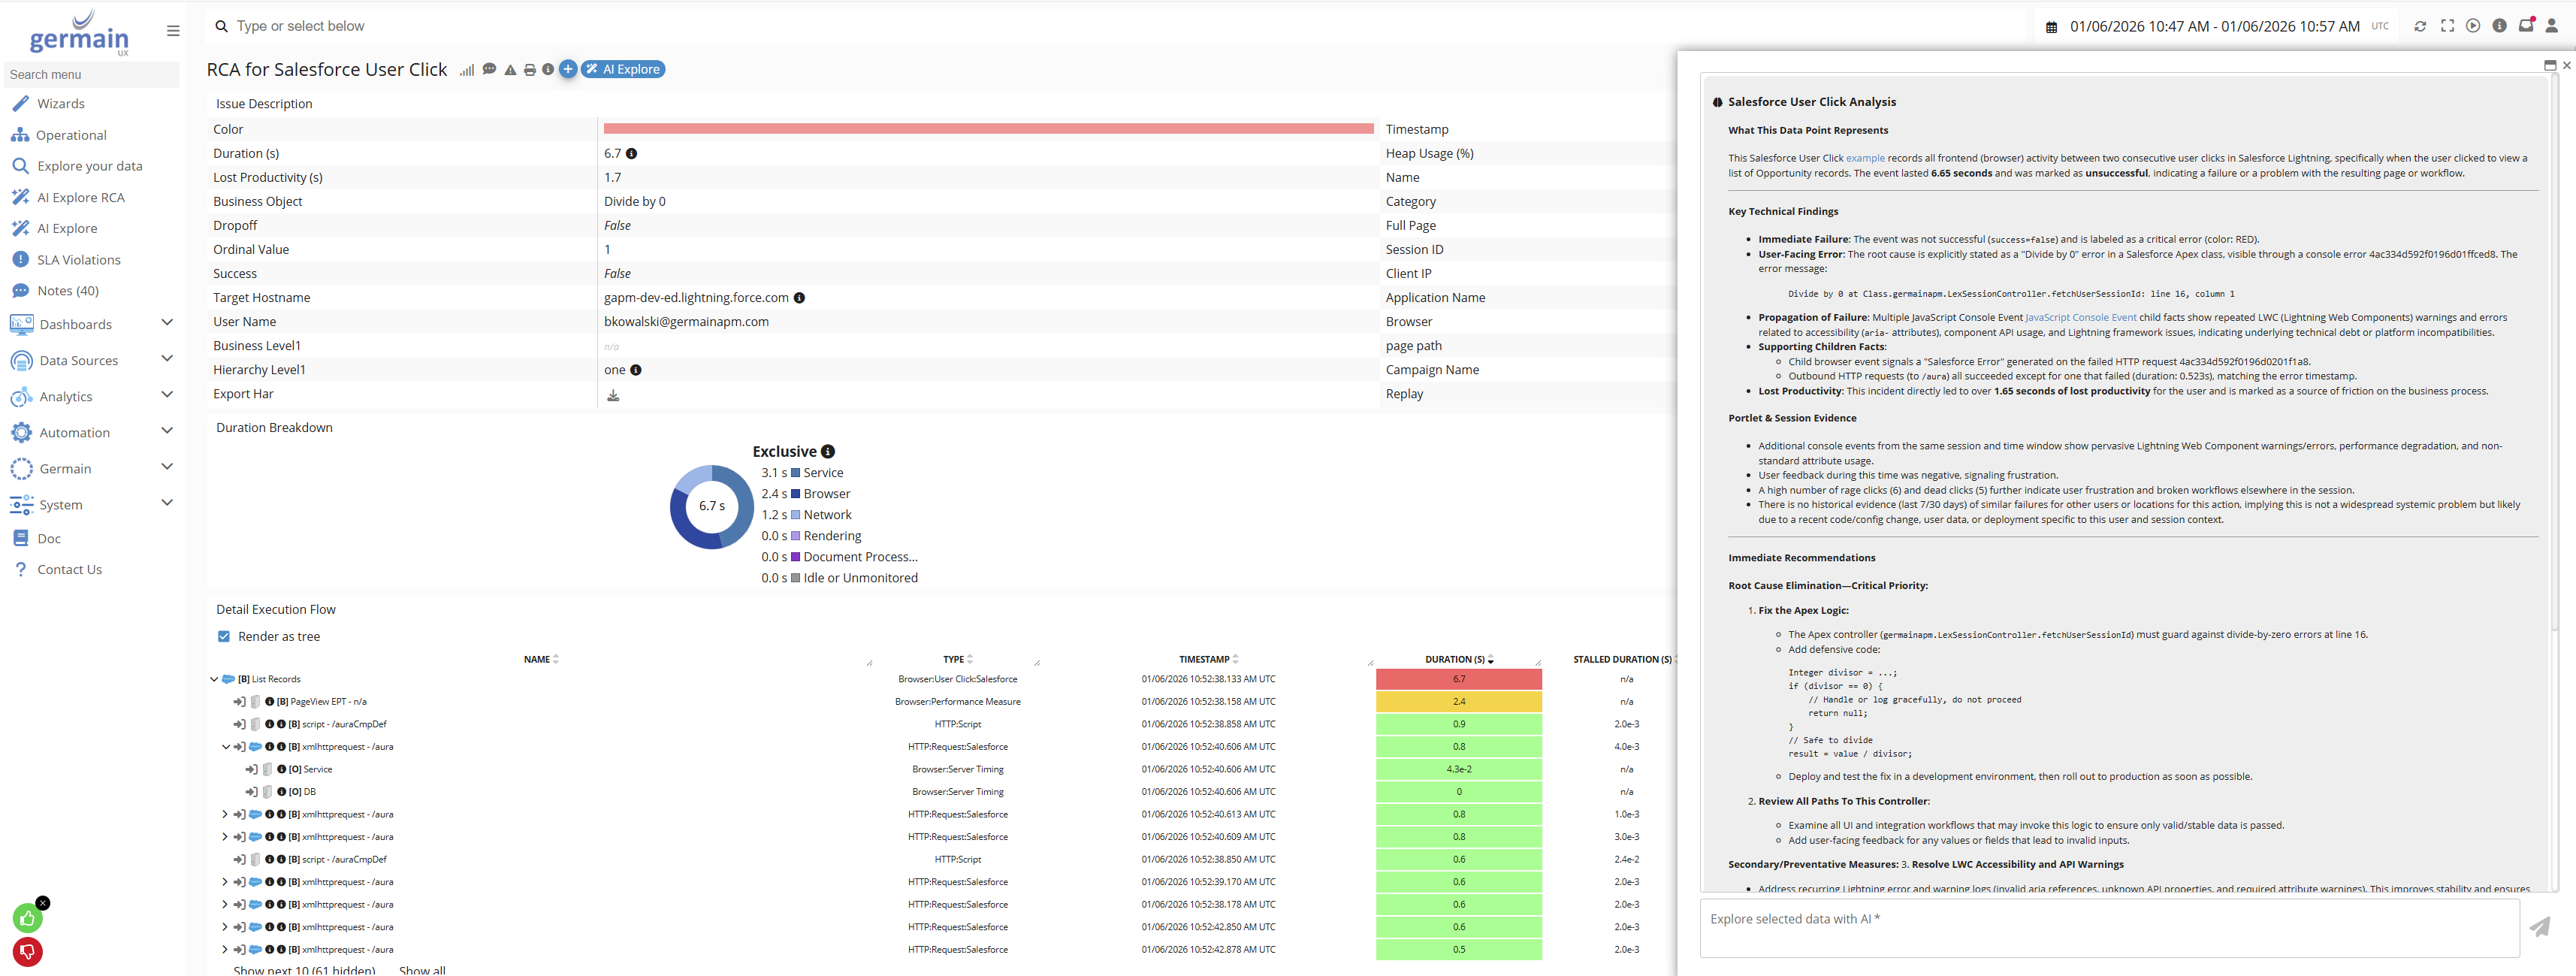Open the comments speech bubble icon

(x=489, y=70)
